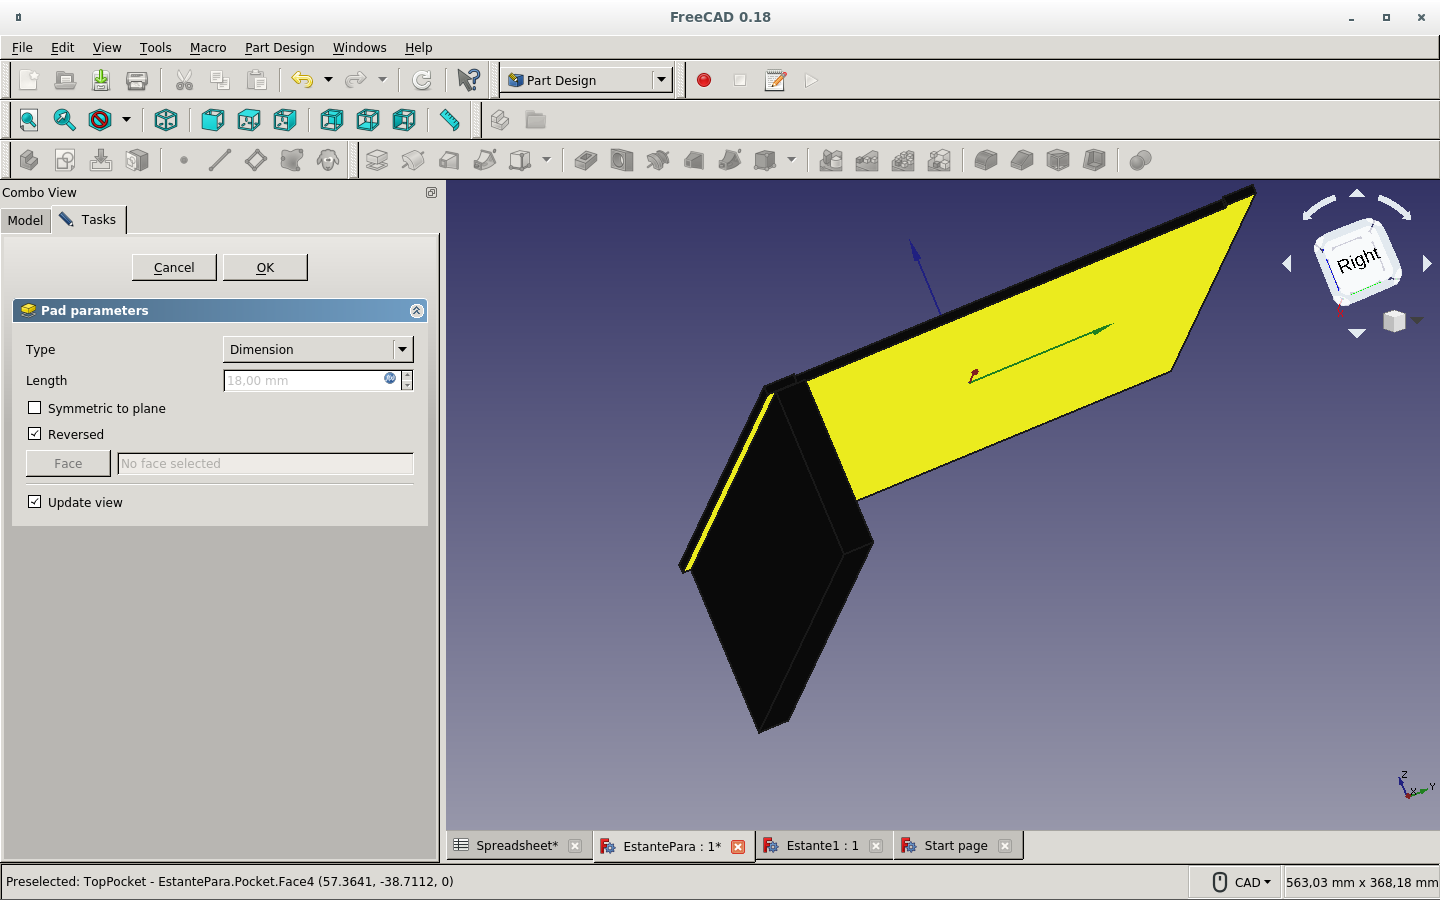Create a datum plane
The height and width of the screenshot is (900, 1440).
[256, 160]
